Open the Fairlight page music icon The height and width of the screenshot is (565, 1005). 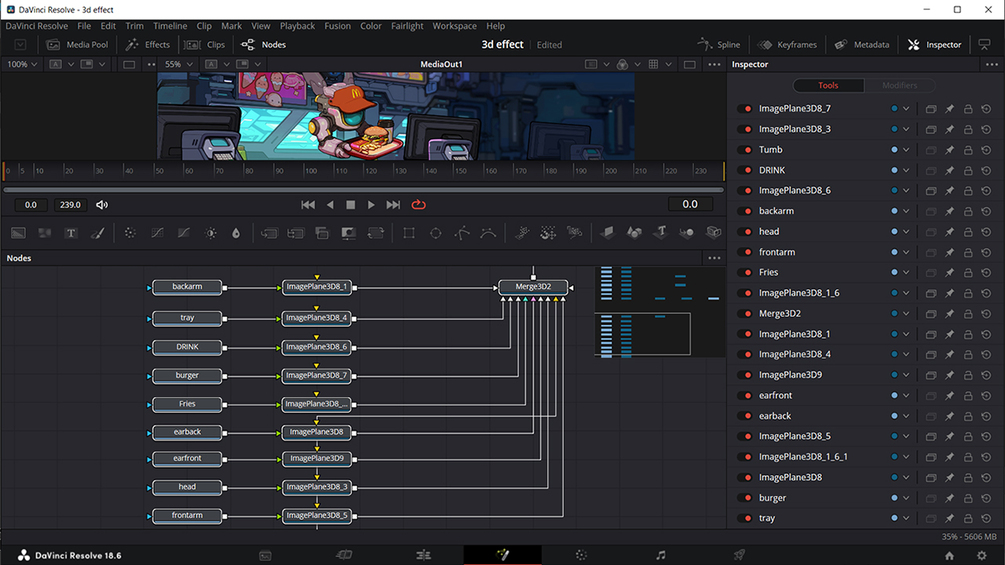[x=661, y=555]
